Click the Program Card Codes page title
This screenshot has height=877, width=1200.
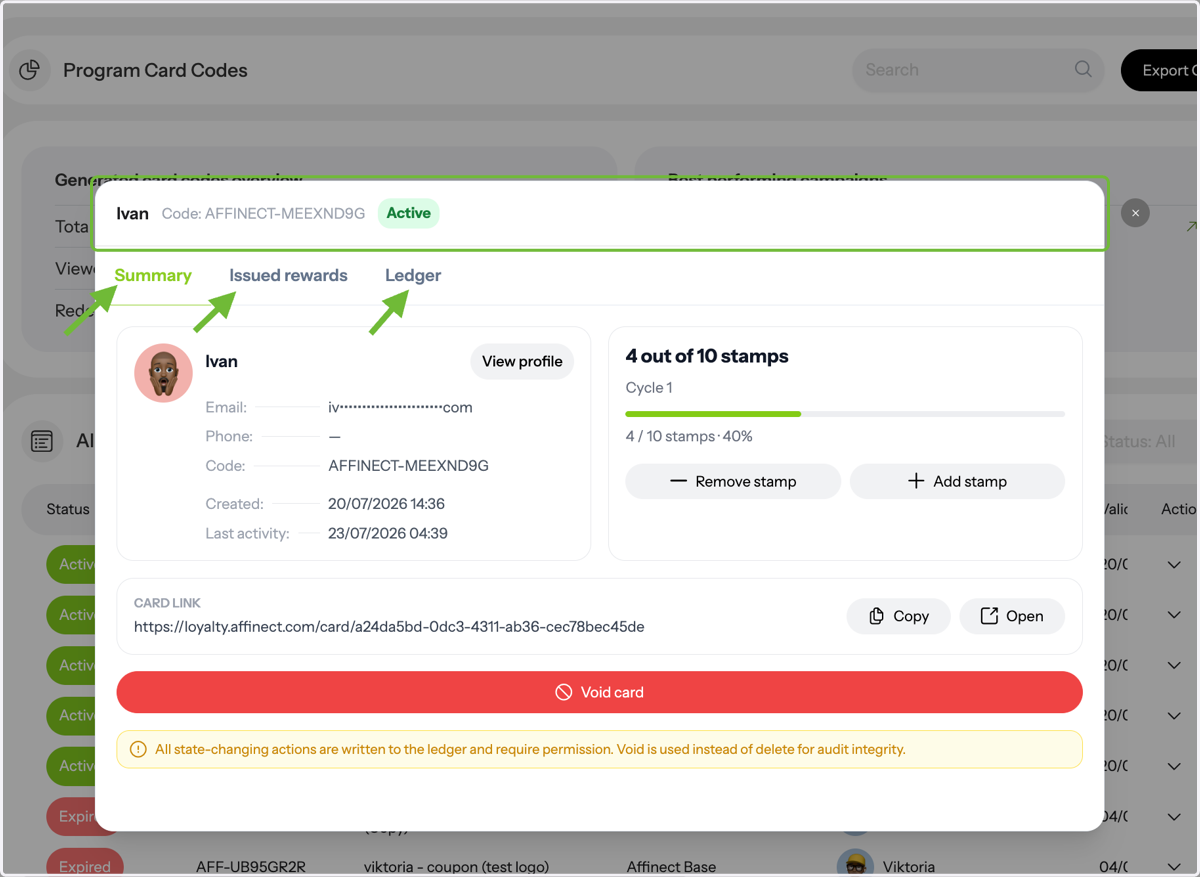click(x=155, y=70)
